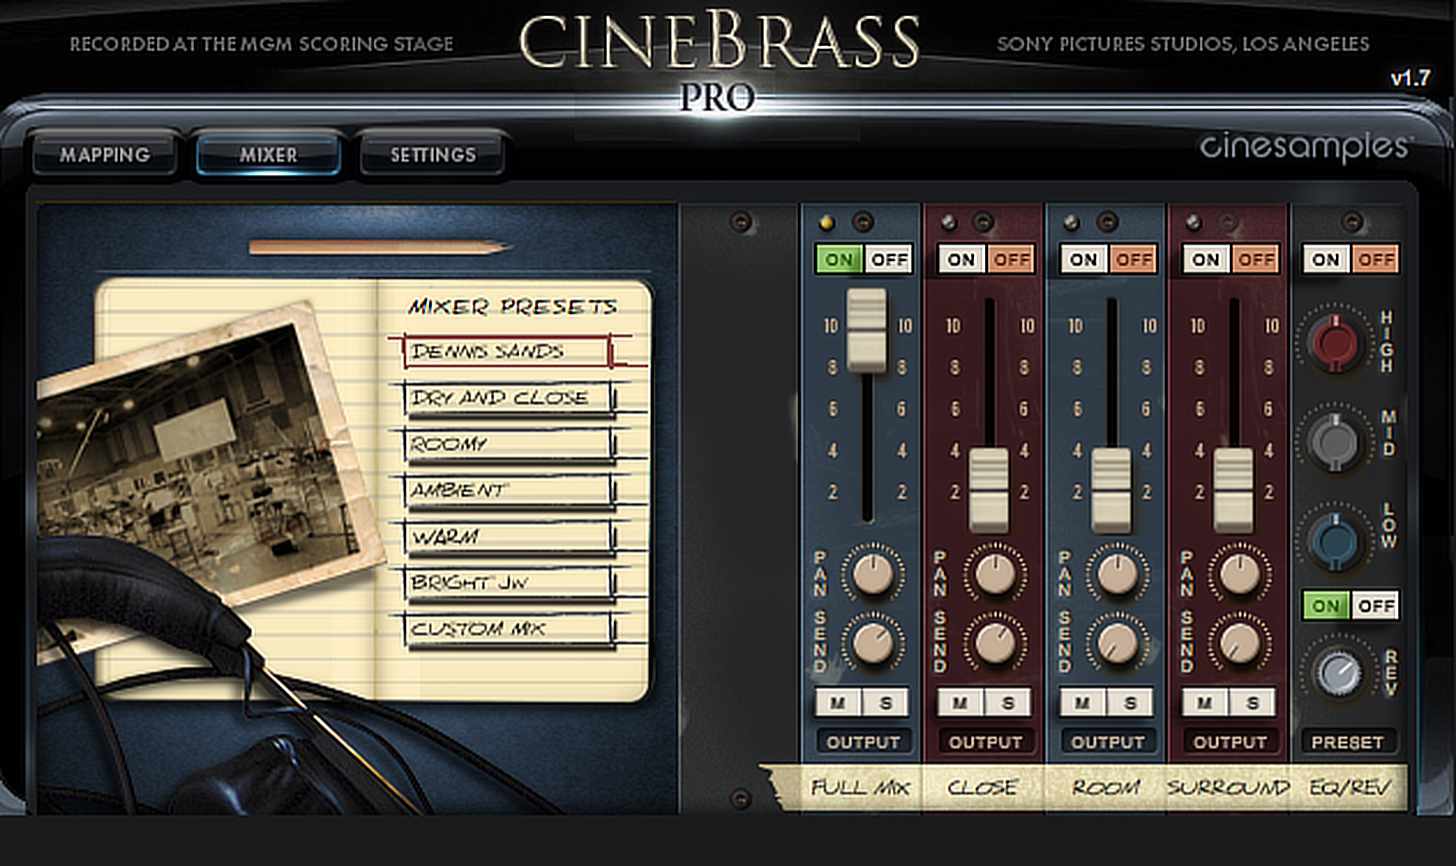The image size is (1456, 866).
Task: Open the Room channel Output selector
Action: 1107,742
